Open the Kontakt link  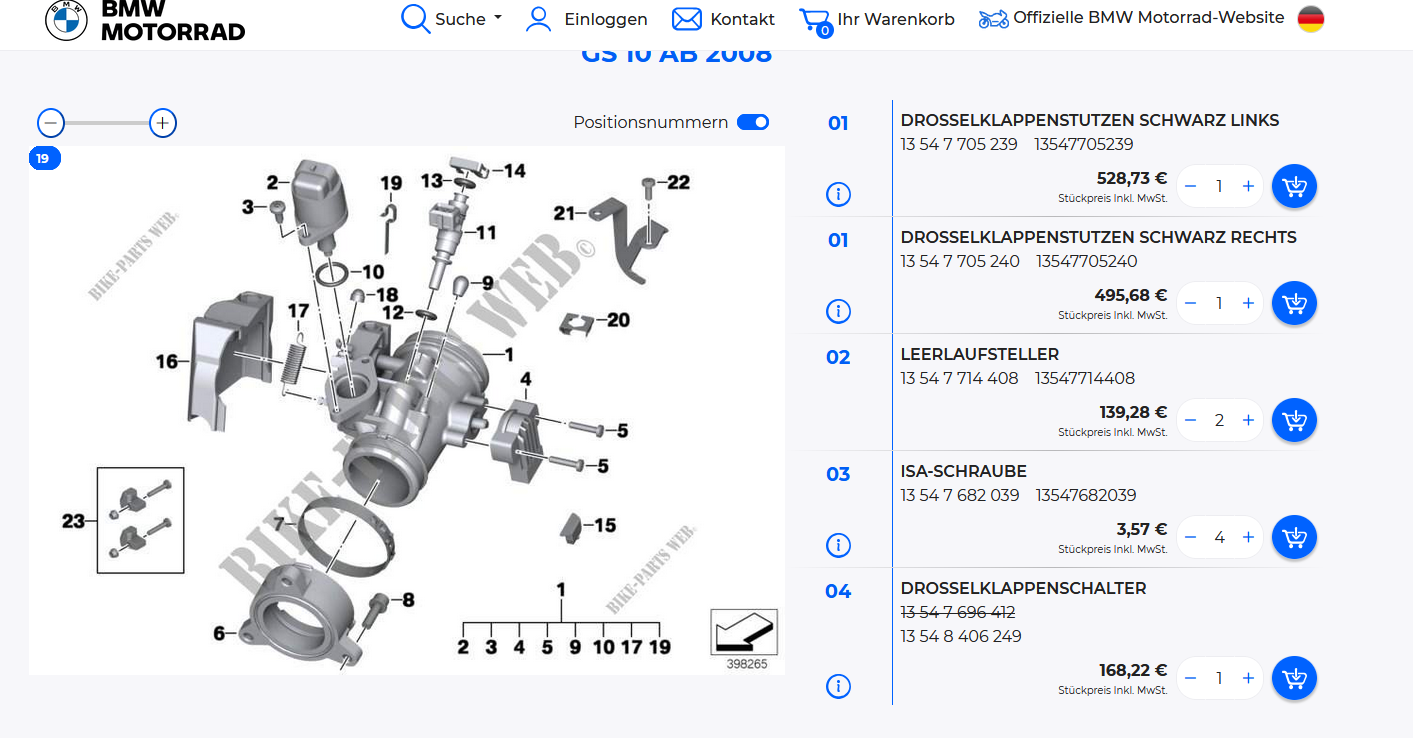coord(742,19)
